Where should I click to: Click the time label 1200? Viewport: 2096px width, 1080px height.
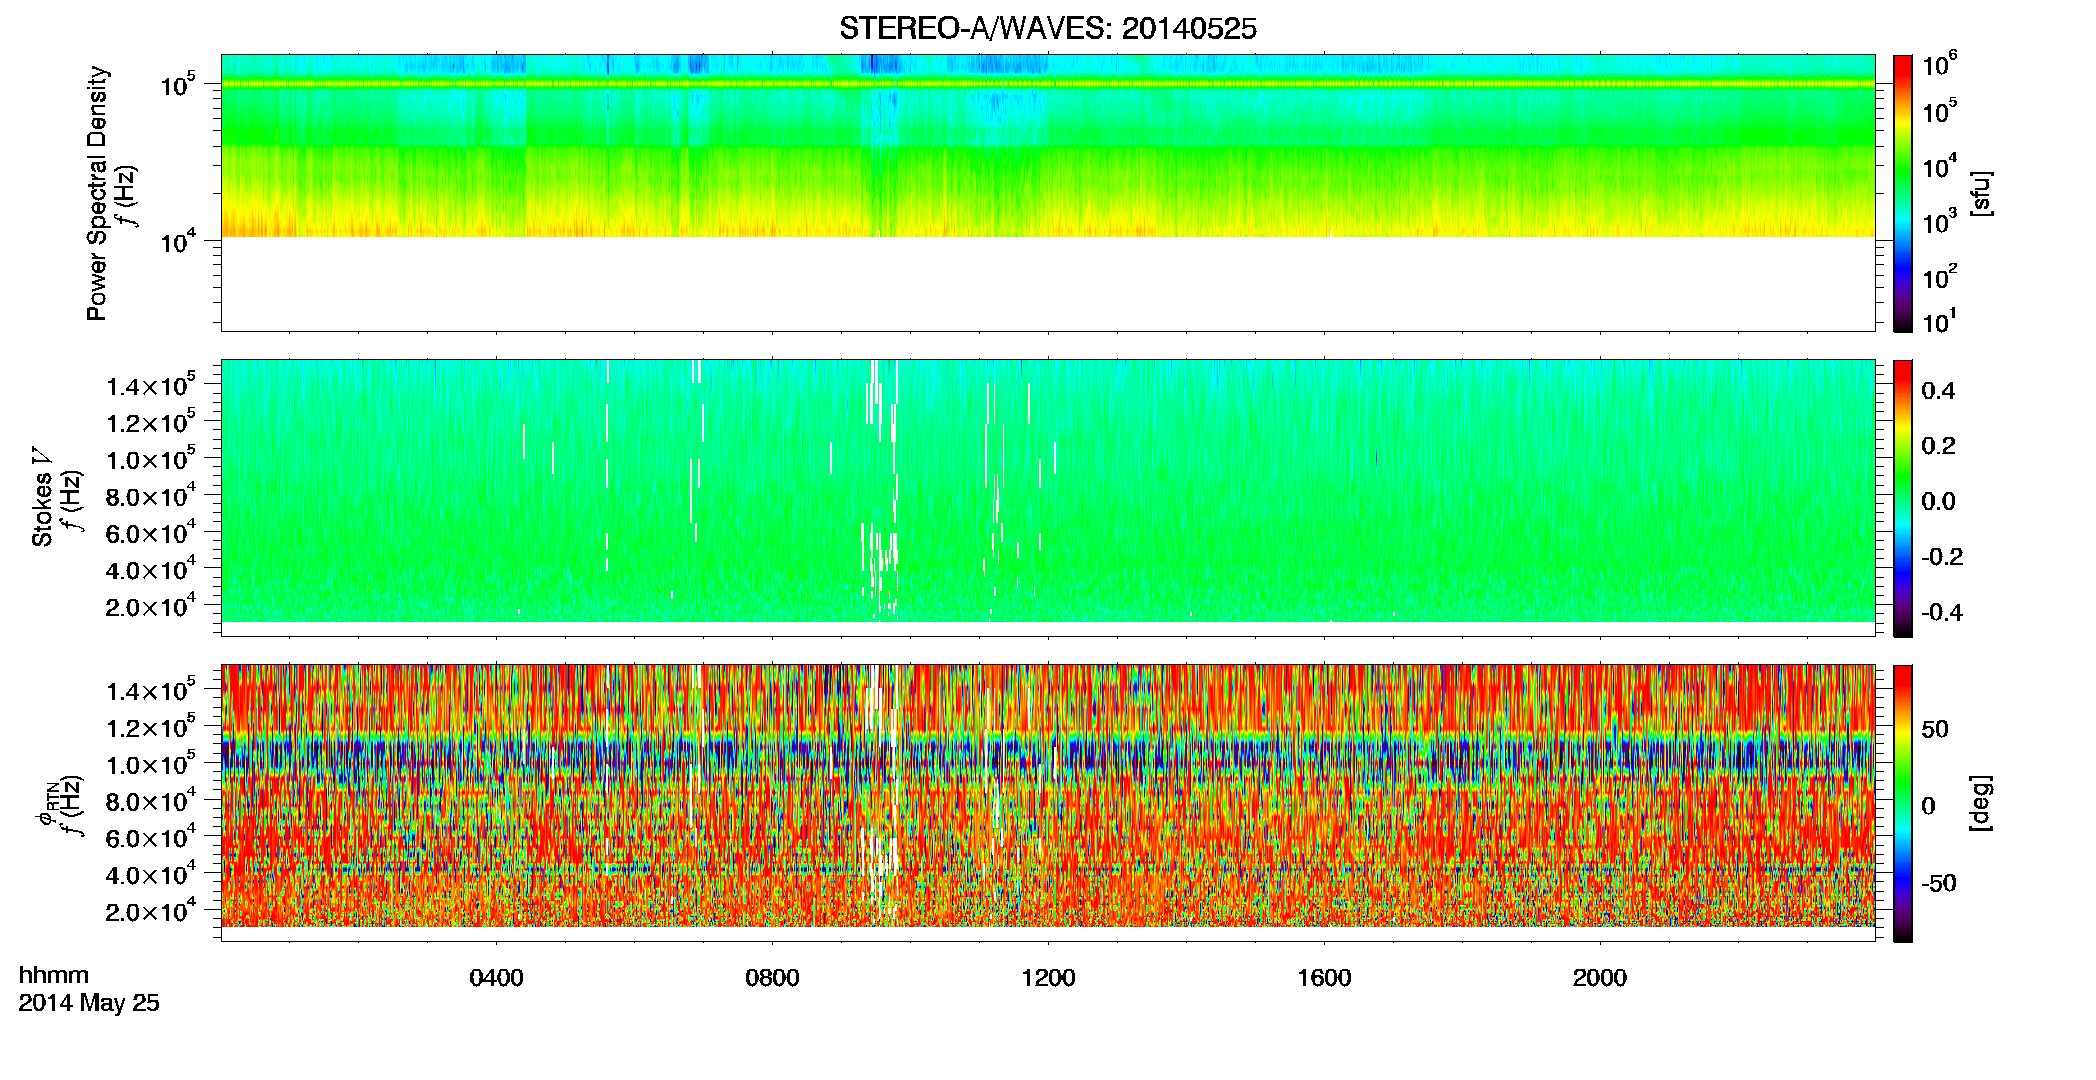[x=1048, y=978]
